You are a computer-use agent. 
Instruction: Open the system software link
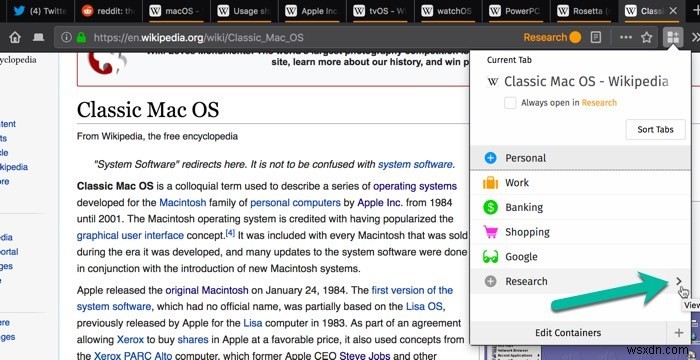tap(415, 164)
